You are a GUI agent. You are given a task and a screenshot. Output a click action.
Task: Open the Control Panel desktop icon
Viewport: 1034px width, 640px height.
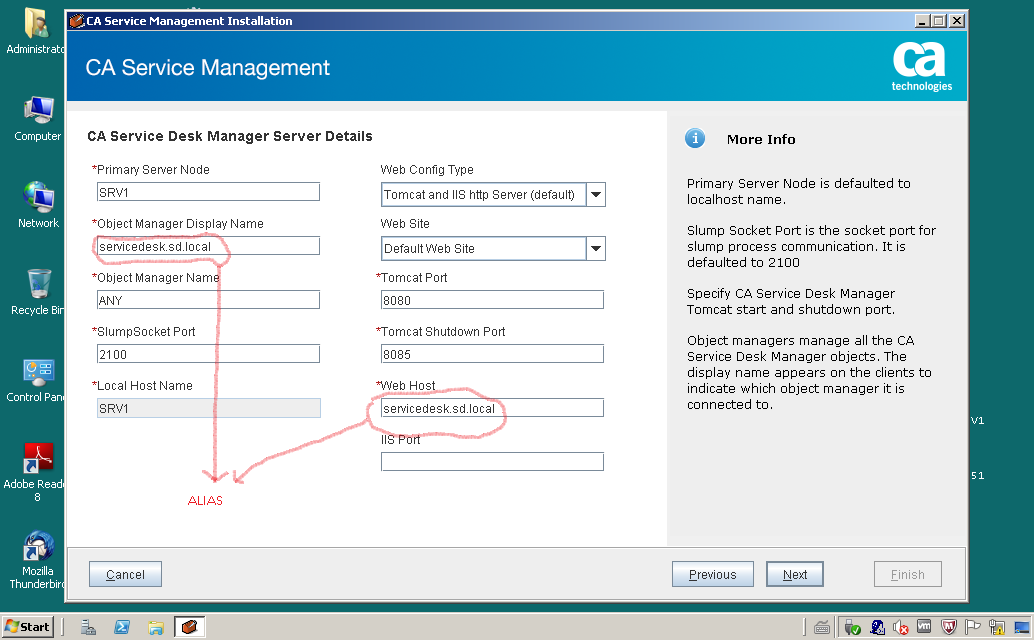coord(38,373)
